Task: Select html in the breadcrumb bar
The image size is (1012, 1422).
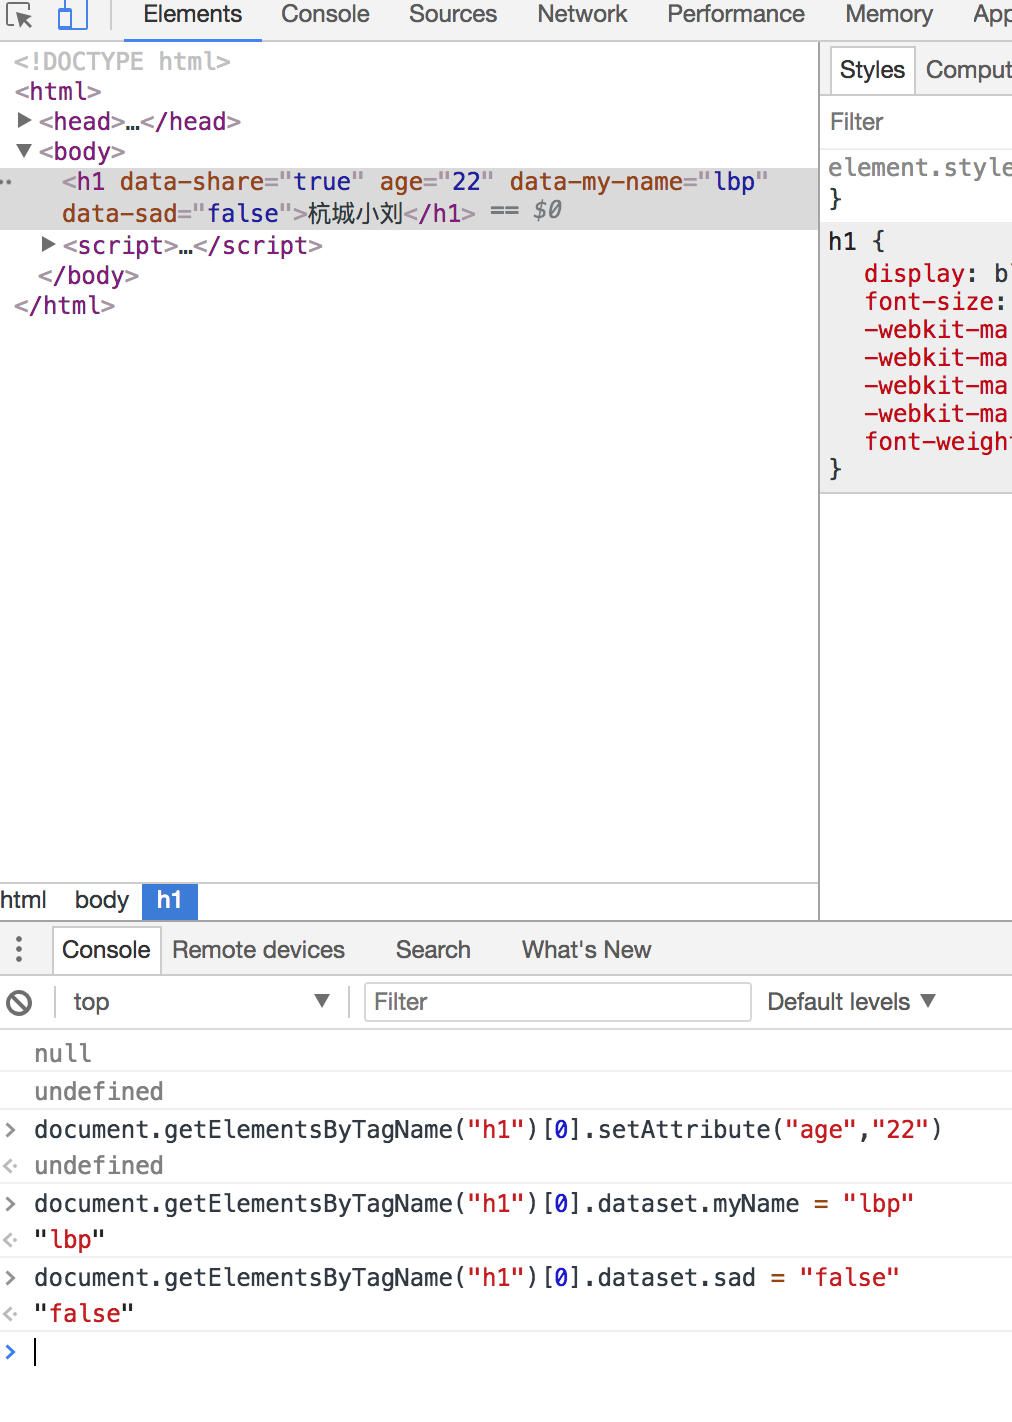Action: click(x=24, y=900)
